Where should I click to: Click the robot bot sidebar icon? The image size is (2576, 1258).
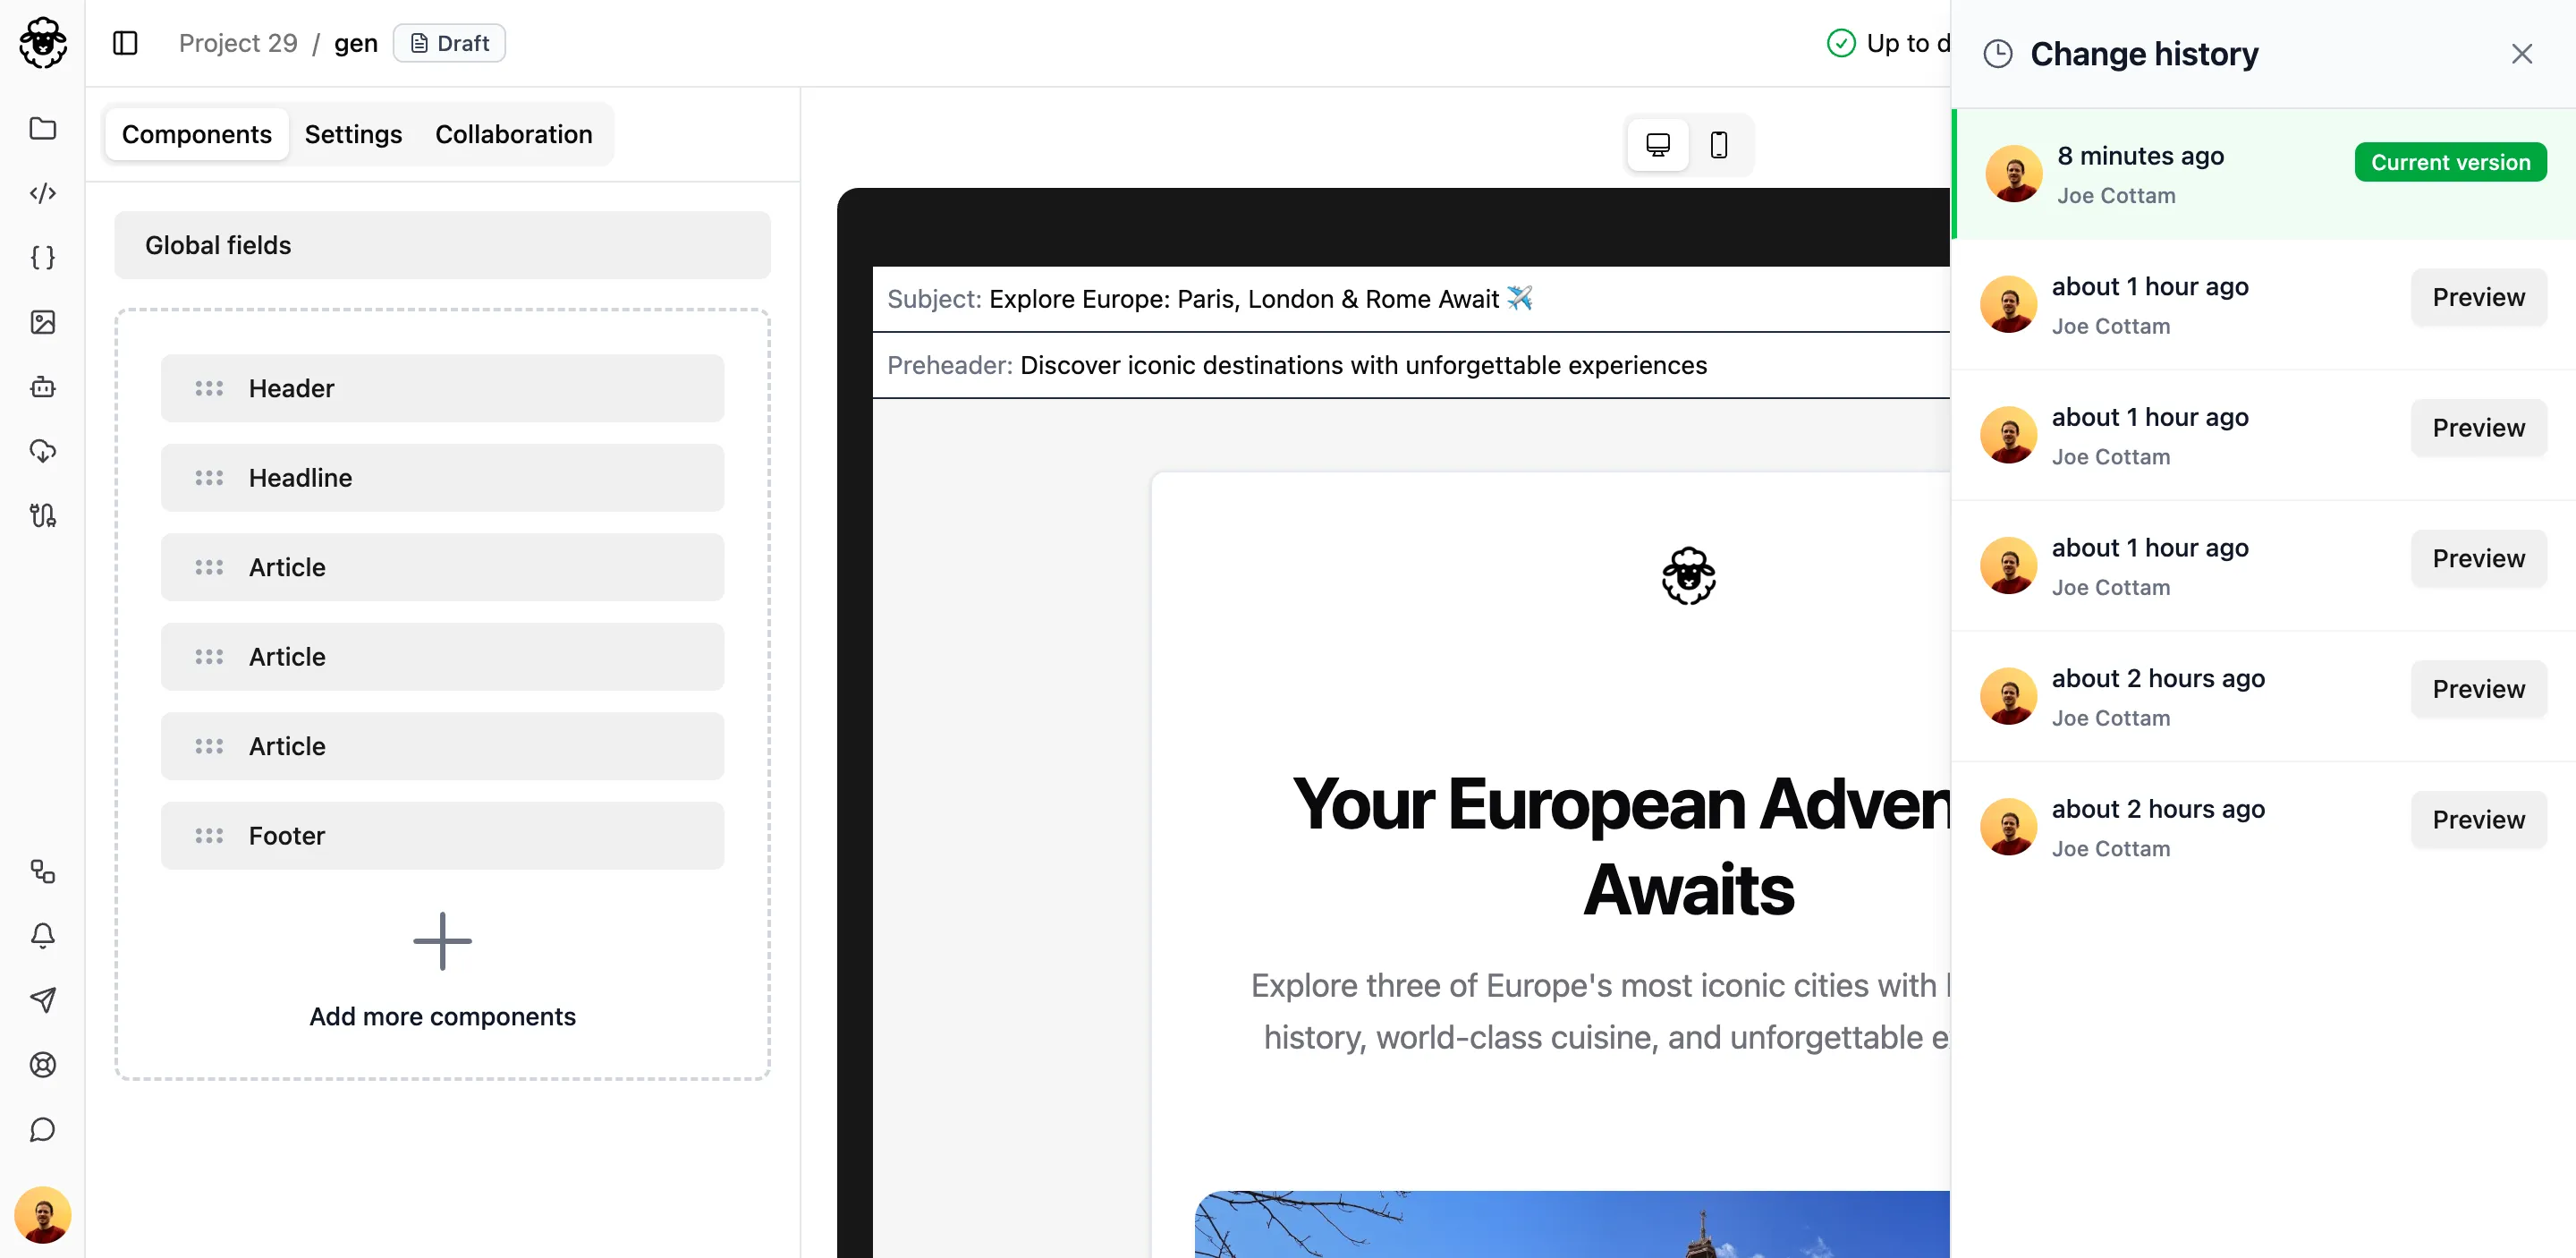pos(42,386)
